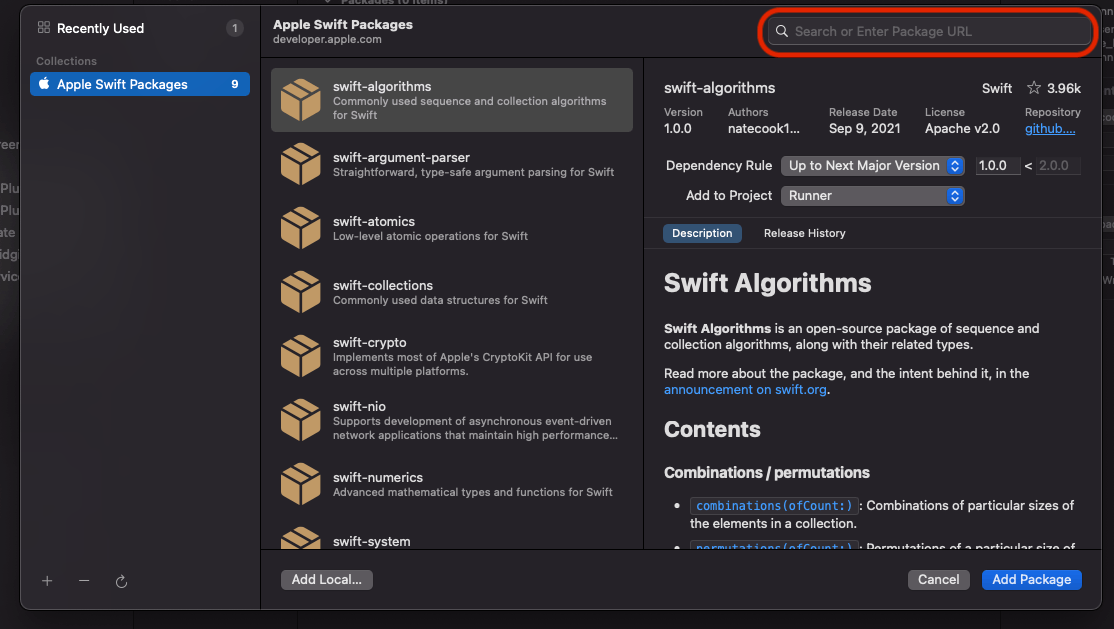The image size is (1114, 629).
Task: Select the swift-crypto package title
Action: [x=369, y=342]
